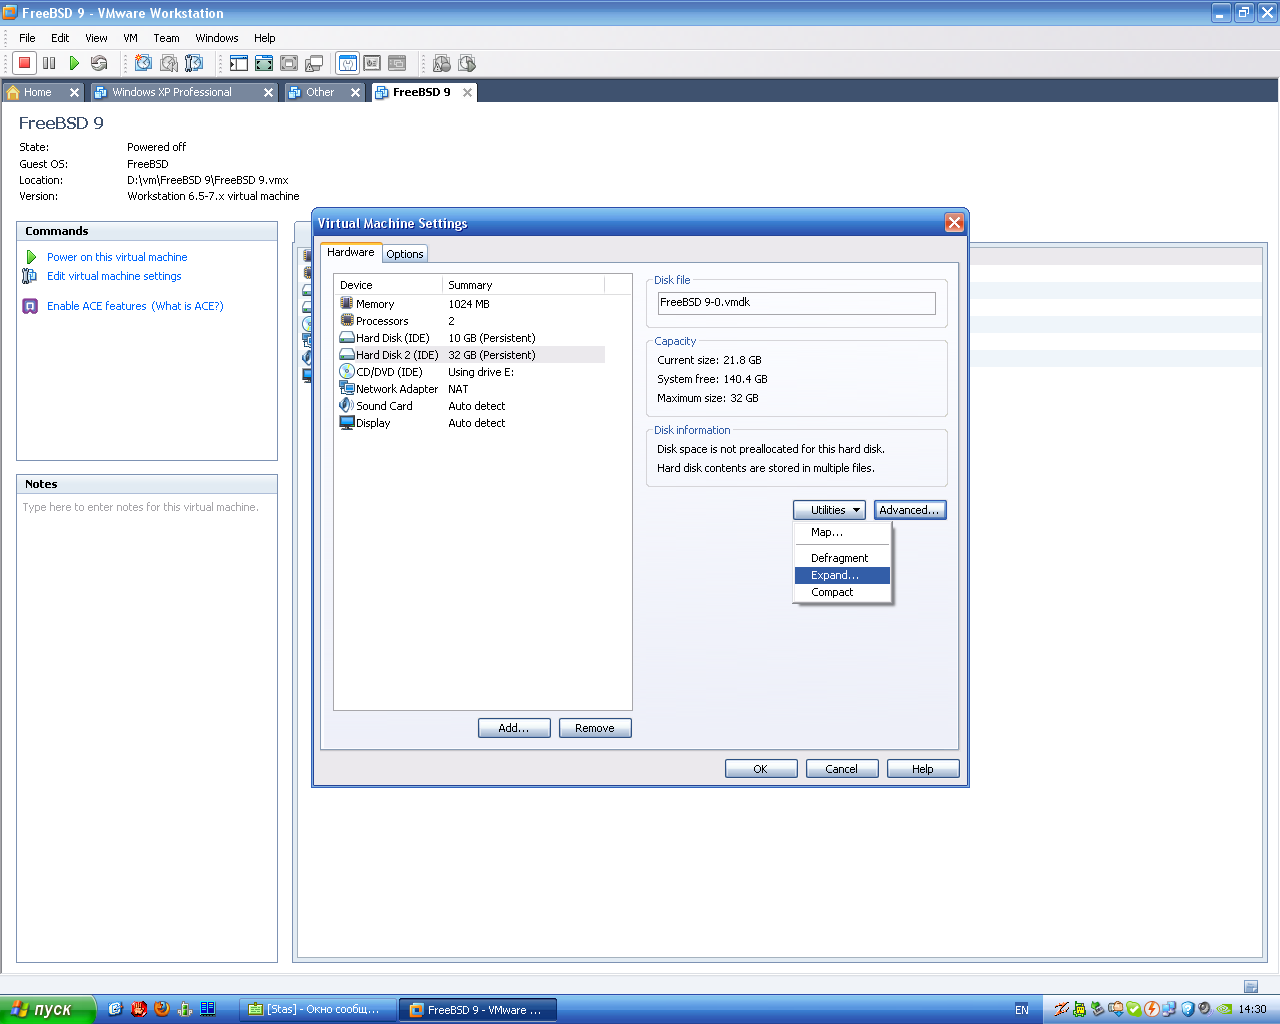Select Compact in the Utilities menu

pos(832,592)
